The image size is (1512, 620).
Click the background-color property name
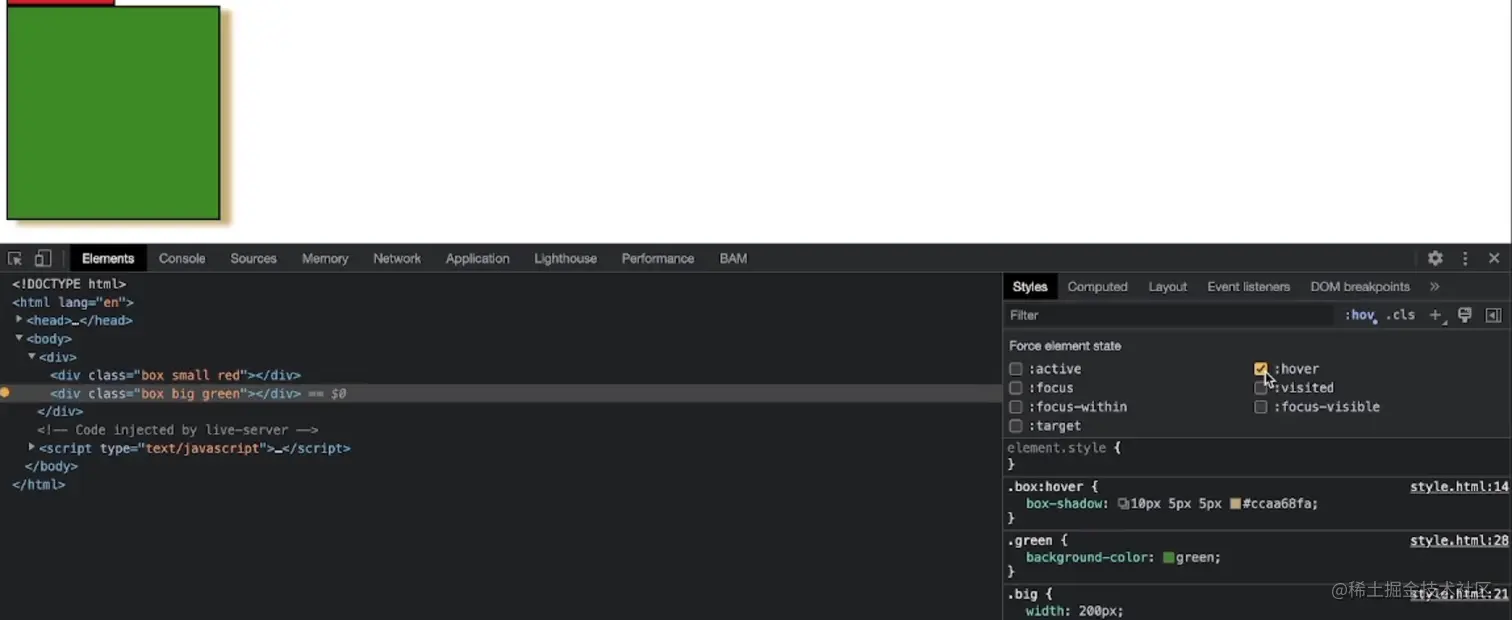(1087, 558)
